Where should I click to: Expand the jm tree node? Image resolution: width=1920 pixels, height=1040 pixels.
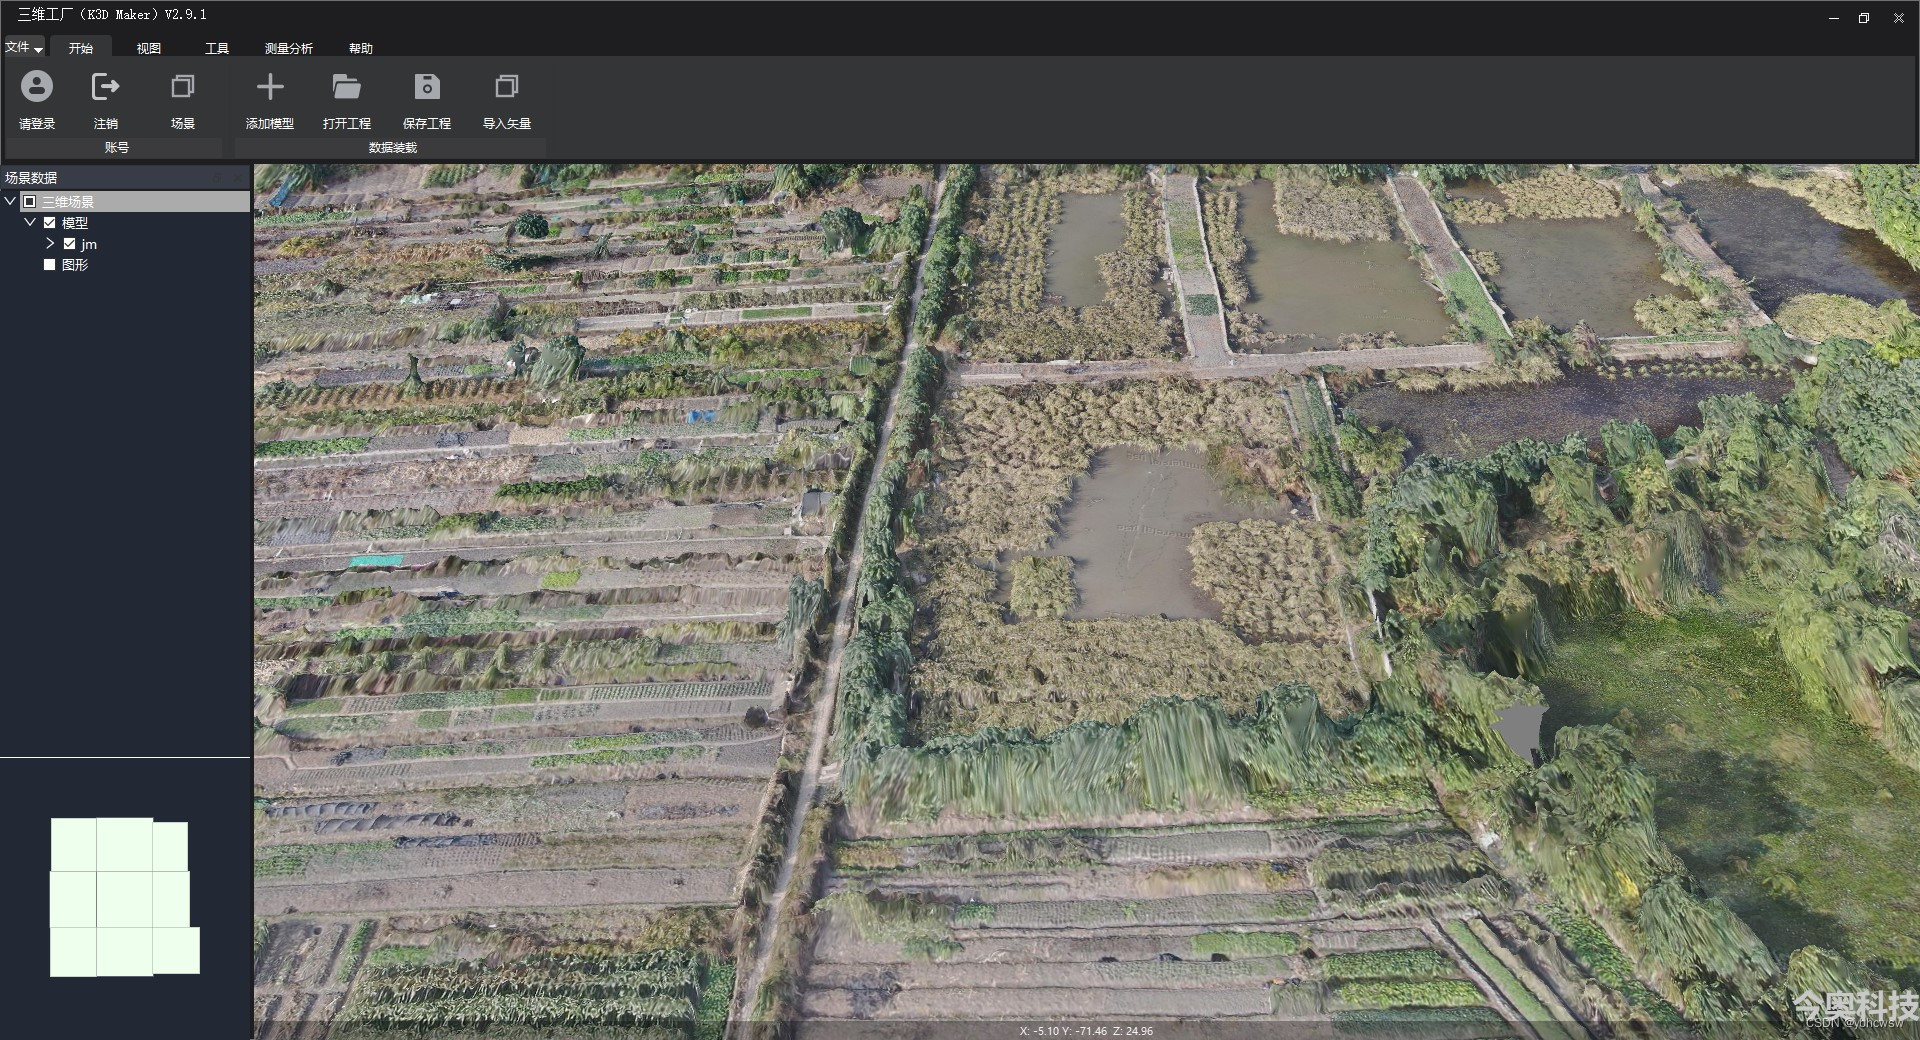(50, 243)
